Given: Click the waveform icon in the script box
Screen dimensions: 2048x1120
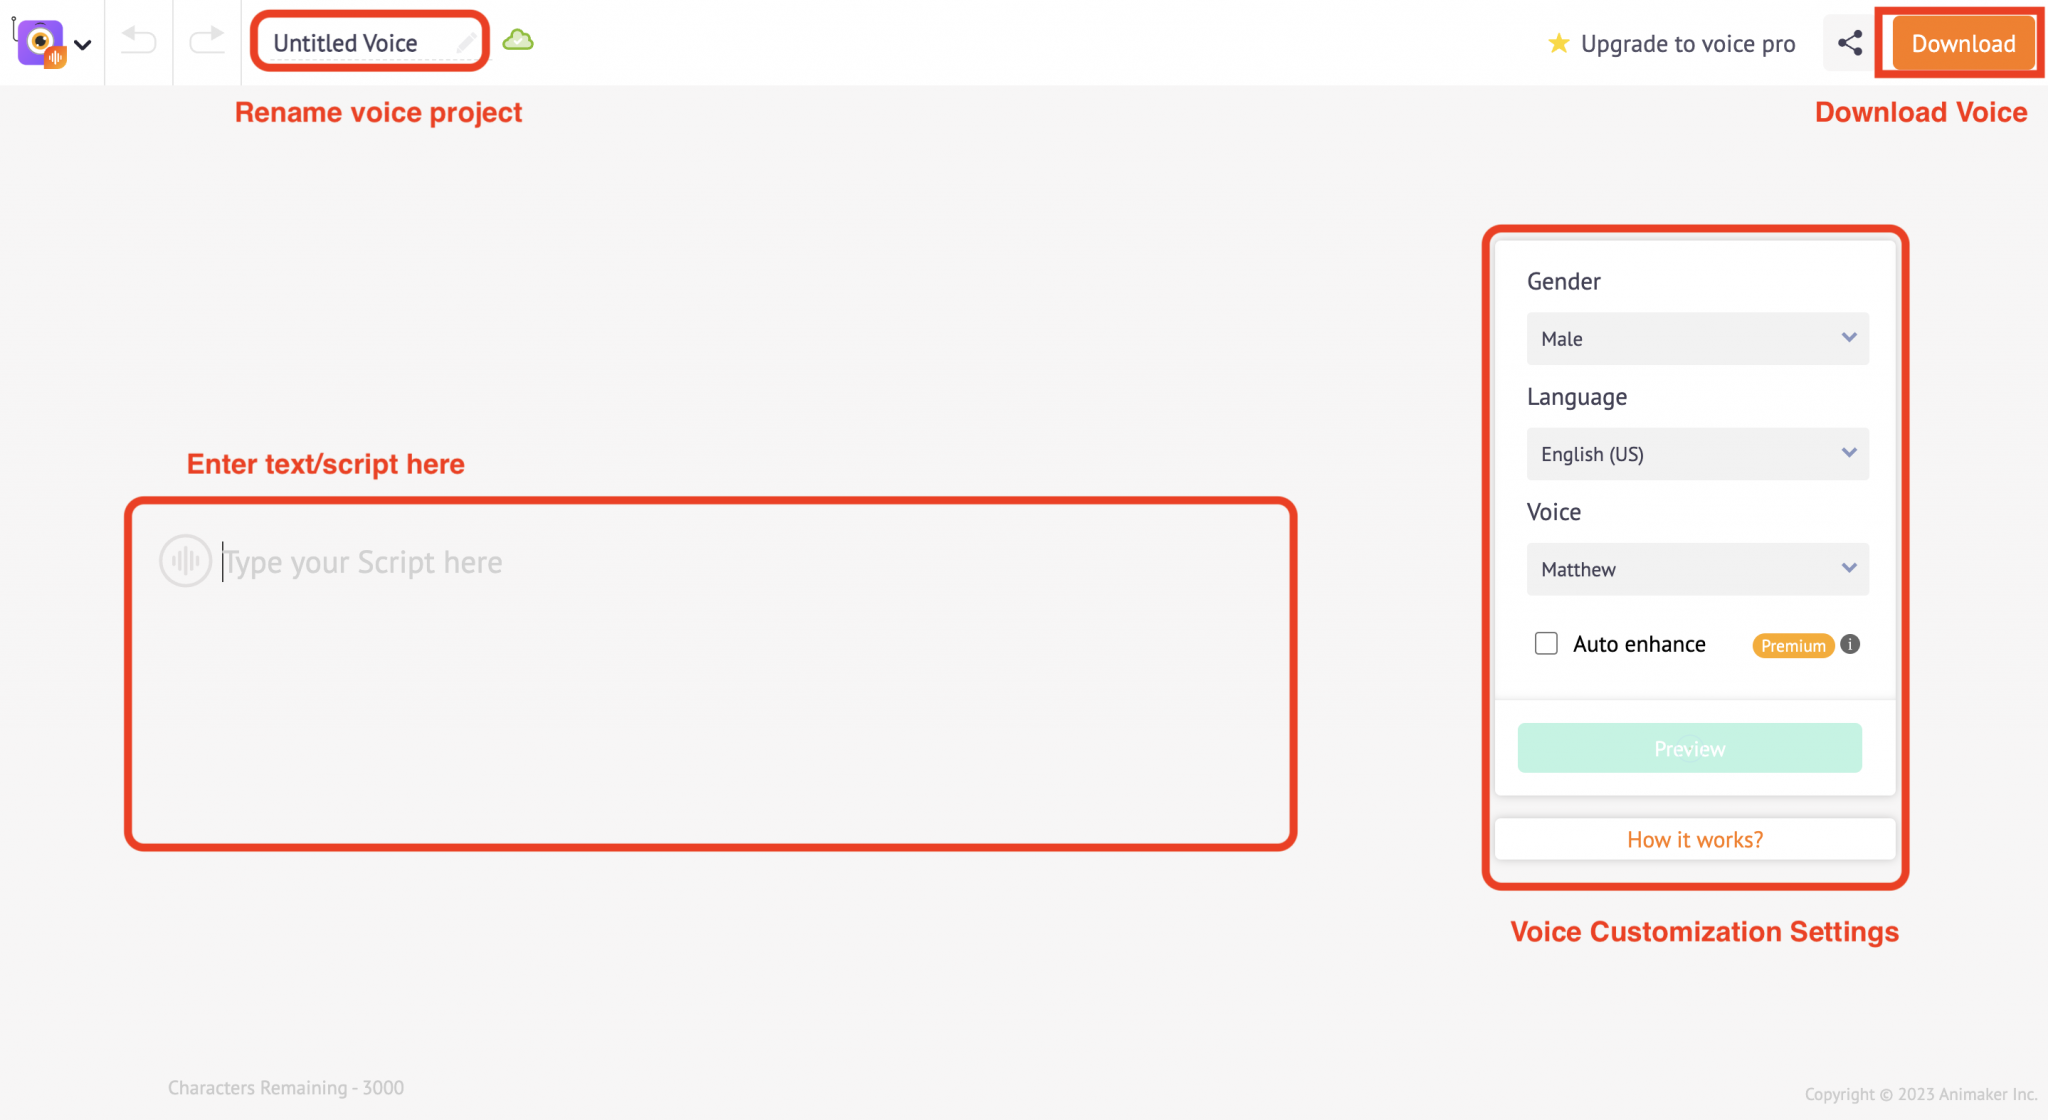Looking at the screenshot, I should click(185, 561).
